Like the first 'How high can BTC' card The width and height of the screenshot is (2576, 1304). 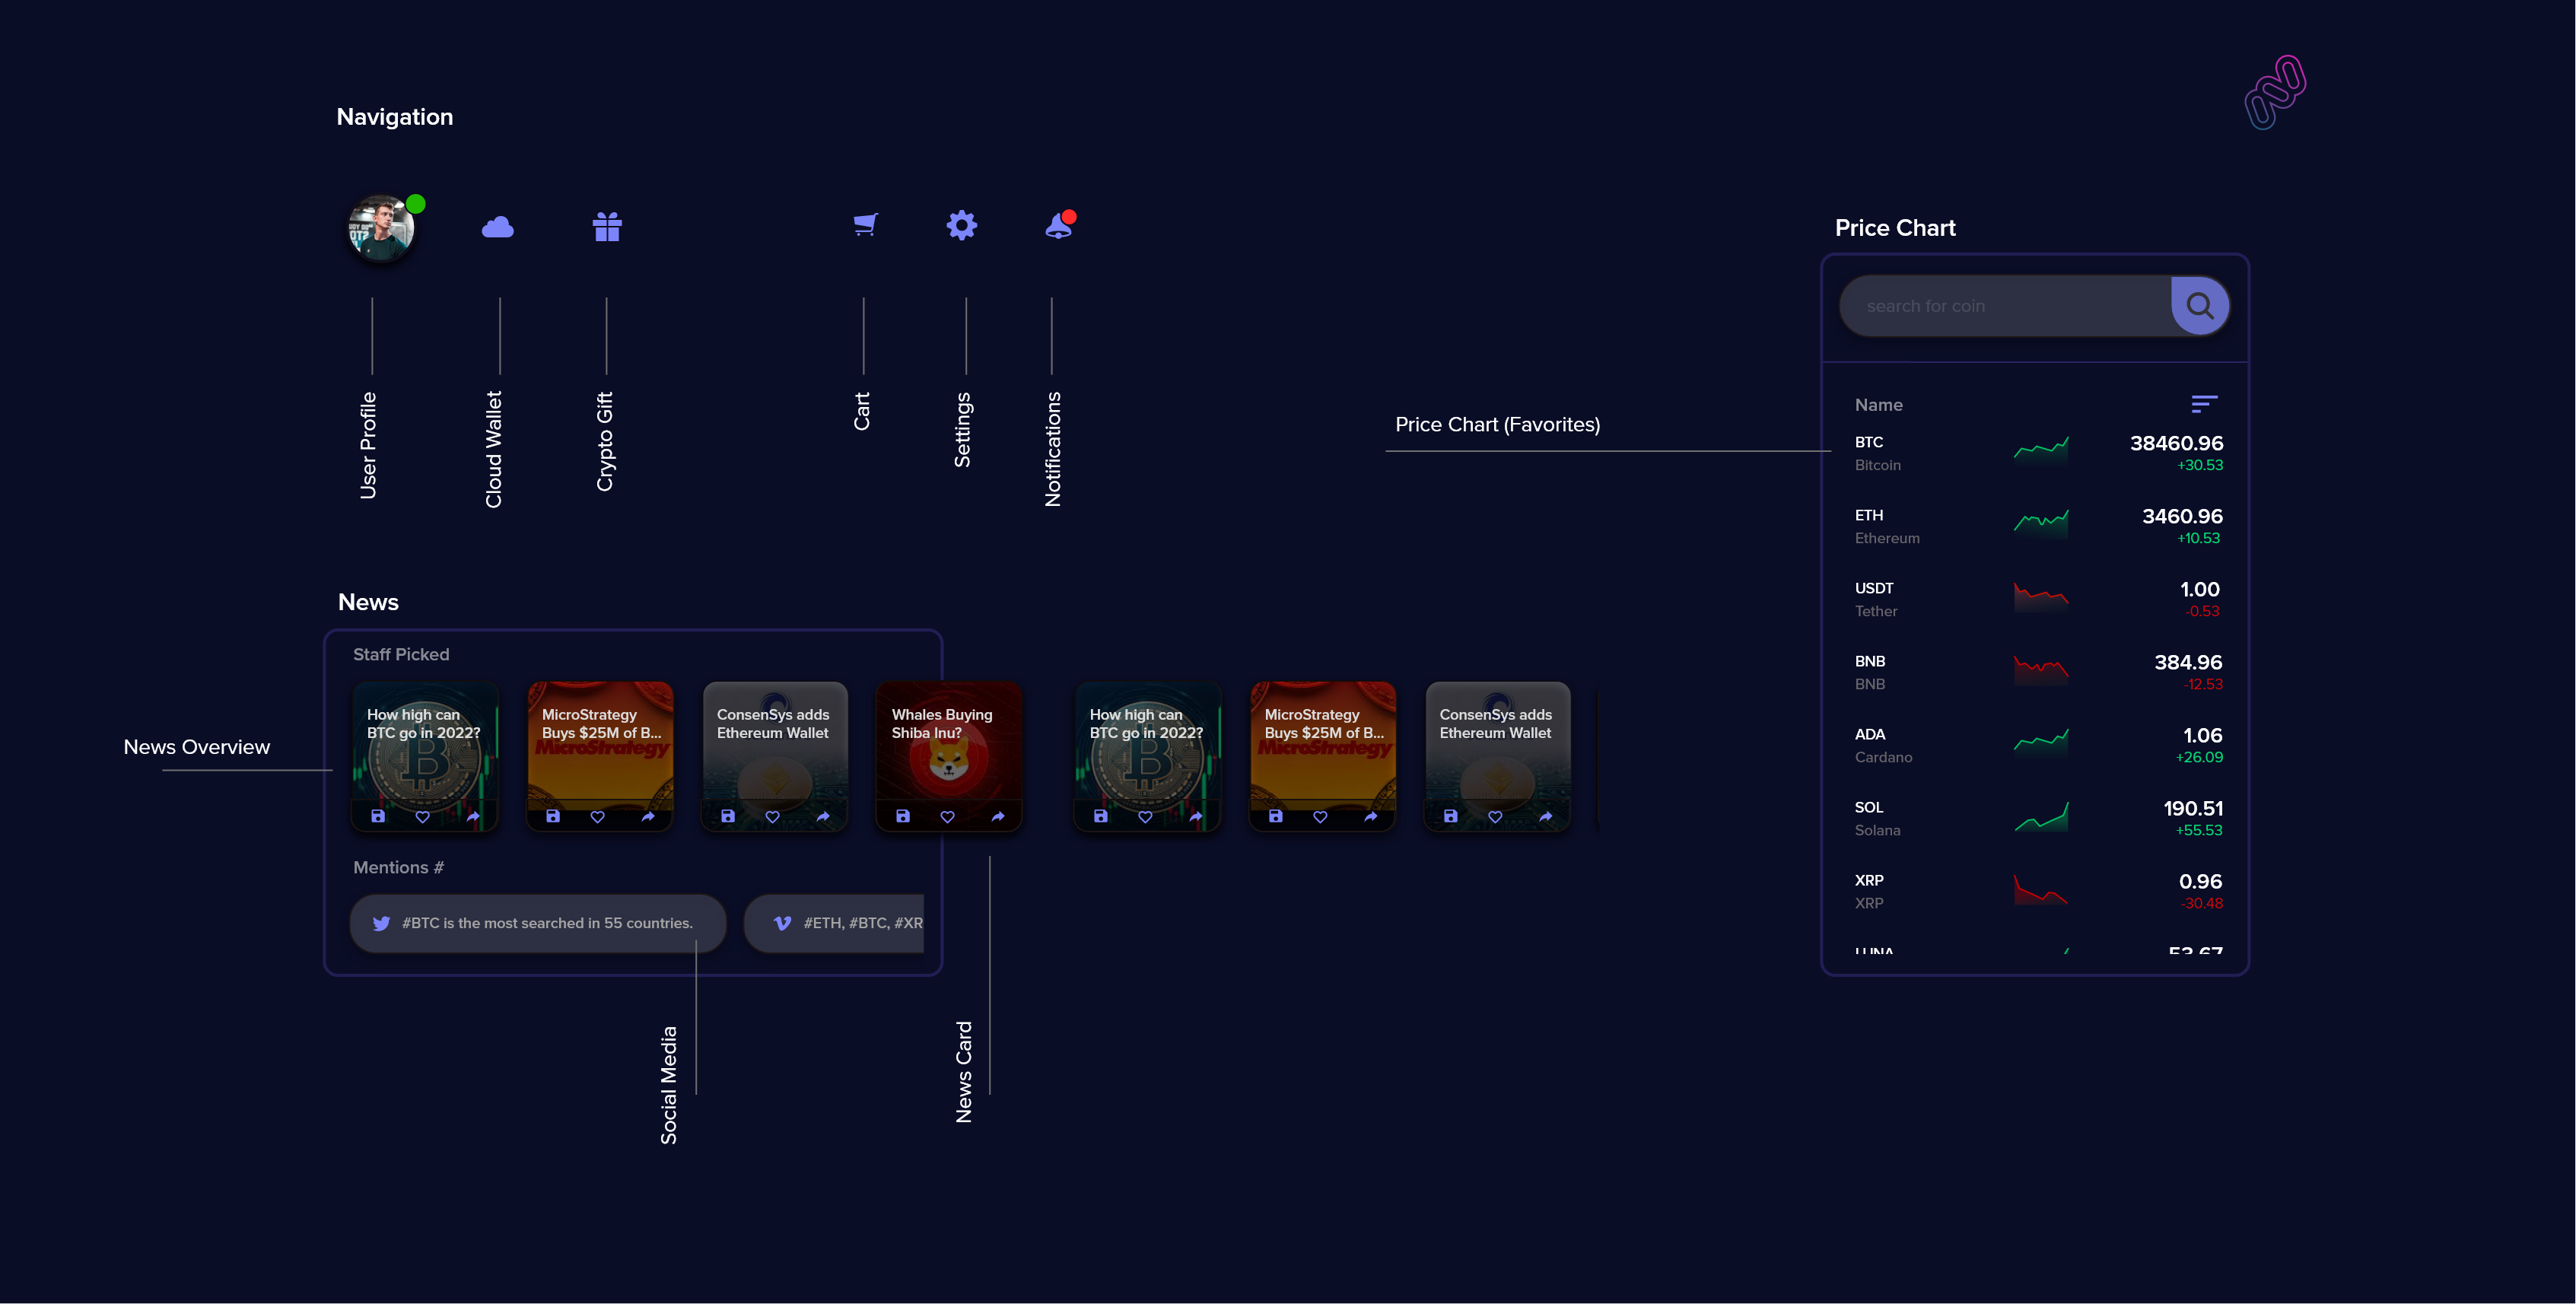coord(422,816)
